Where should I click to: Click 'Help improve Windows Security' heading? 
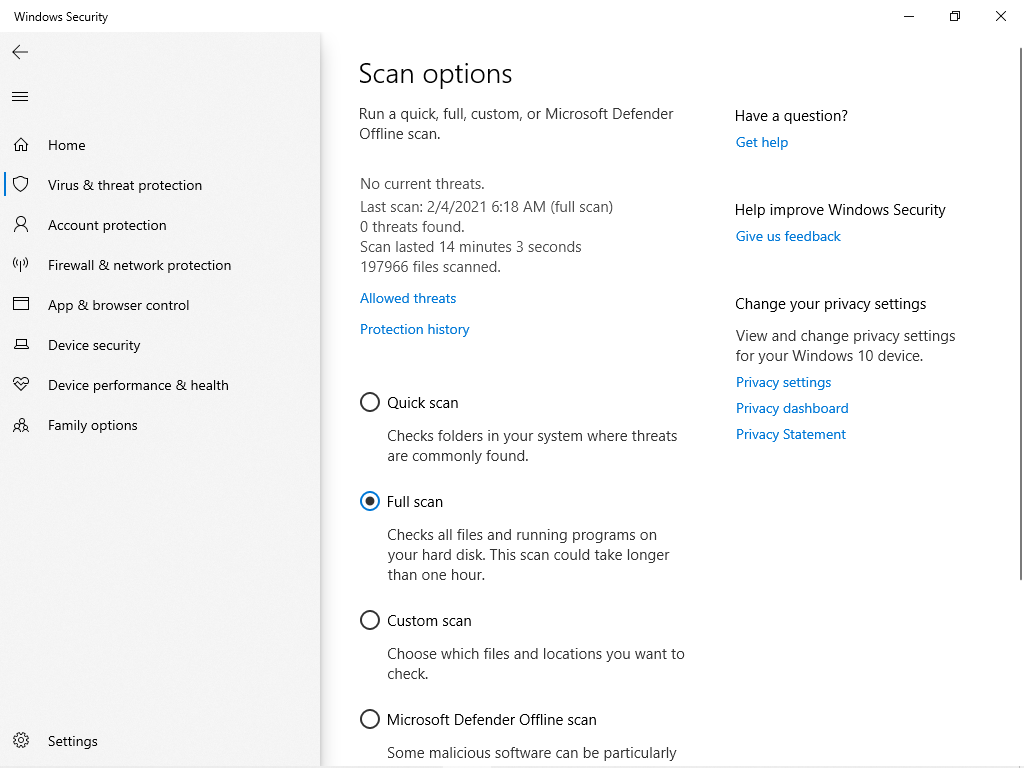(840, 210)
